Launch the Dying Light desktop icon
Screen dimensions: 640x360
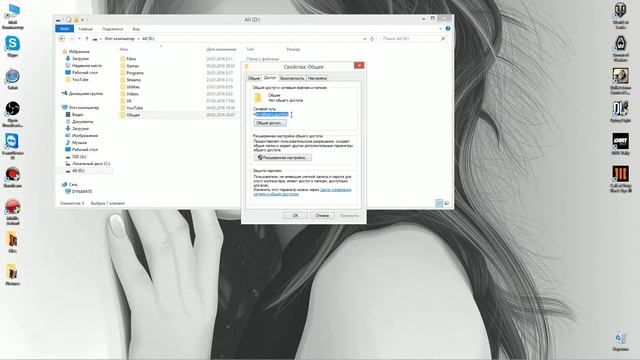(620, 111)
